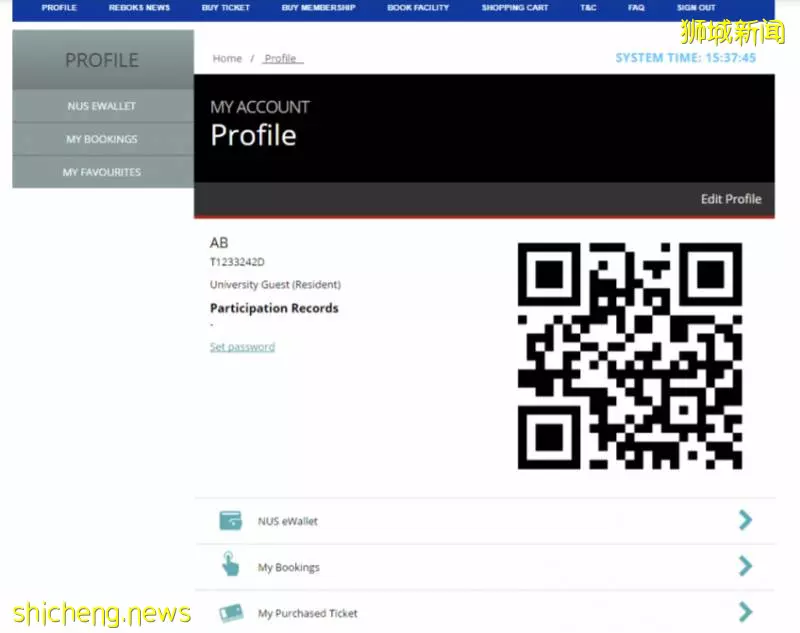Click the SYSTEM TIME display

coord(685,58)
